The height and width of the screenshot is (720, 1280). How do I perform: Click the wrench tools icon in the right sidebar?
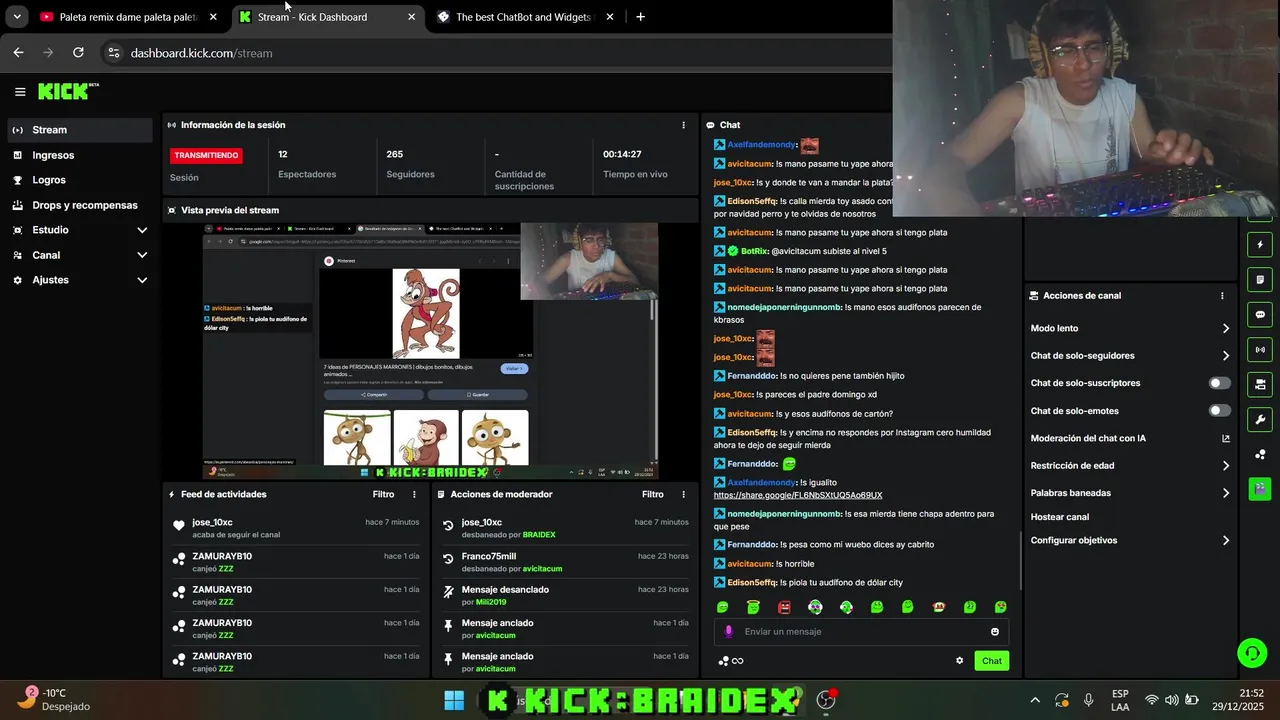1260,419
